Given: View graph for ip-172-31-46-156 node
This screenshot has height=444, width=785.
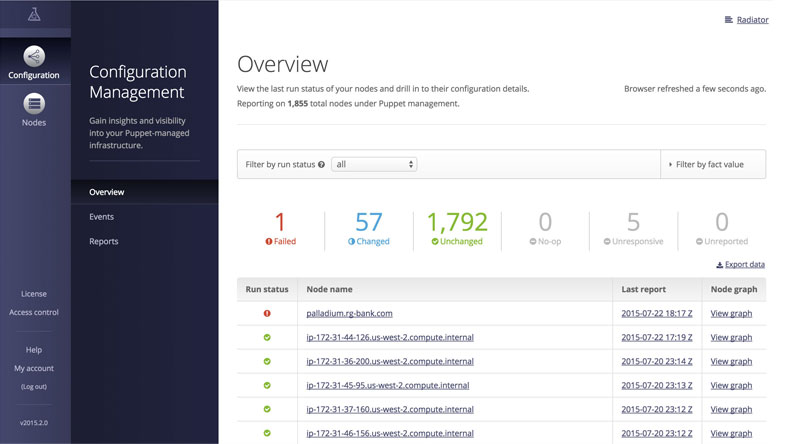Looking at the screenshot, I should tap(731, 433).
